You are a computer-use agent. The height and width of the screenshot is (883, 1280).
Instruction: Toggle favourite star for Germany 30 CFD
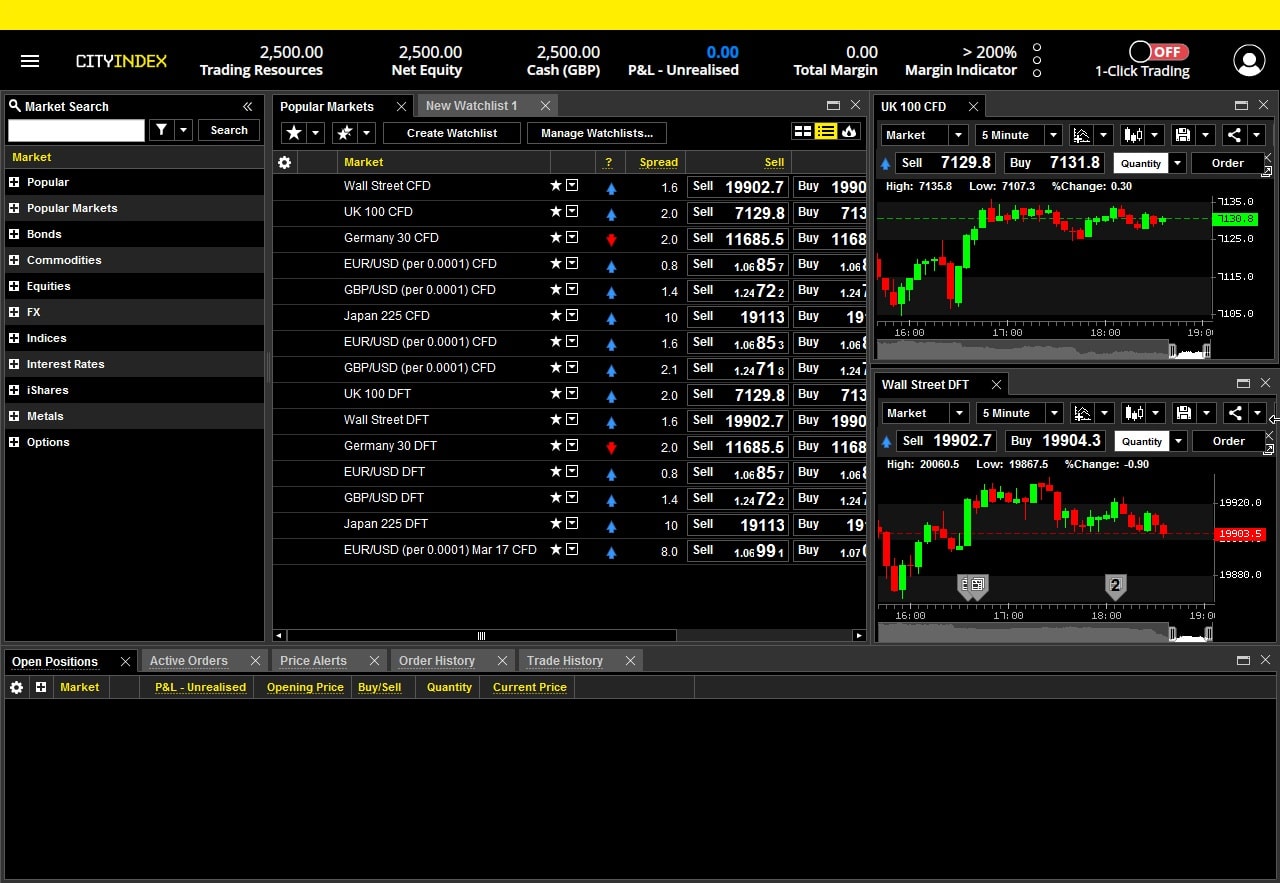pos(556,238)
